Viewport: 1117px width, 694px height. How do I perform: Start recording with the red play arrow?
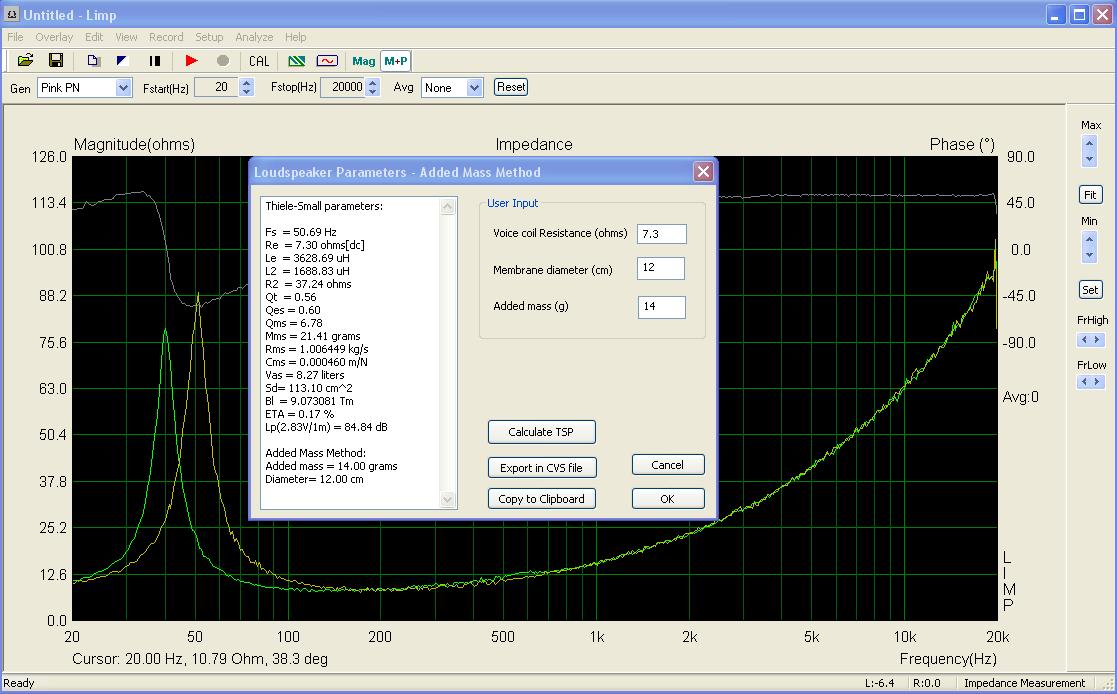pos(191,61)
